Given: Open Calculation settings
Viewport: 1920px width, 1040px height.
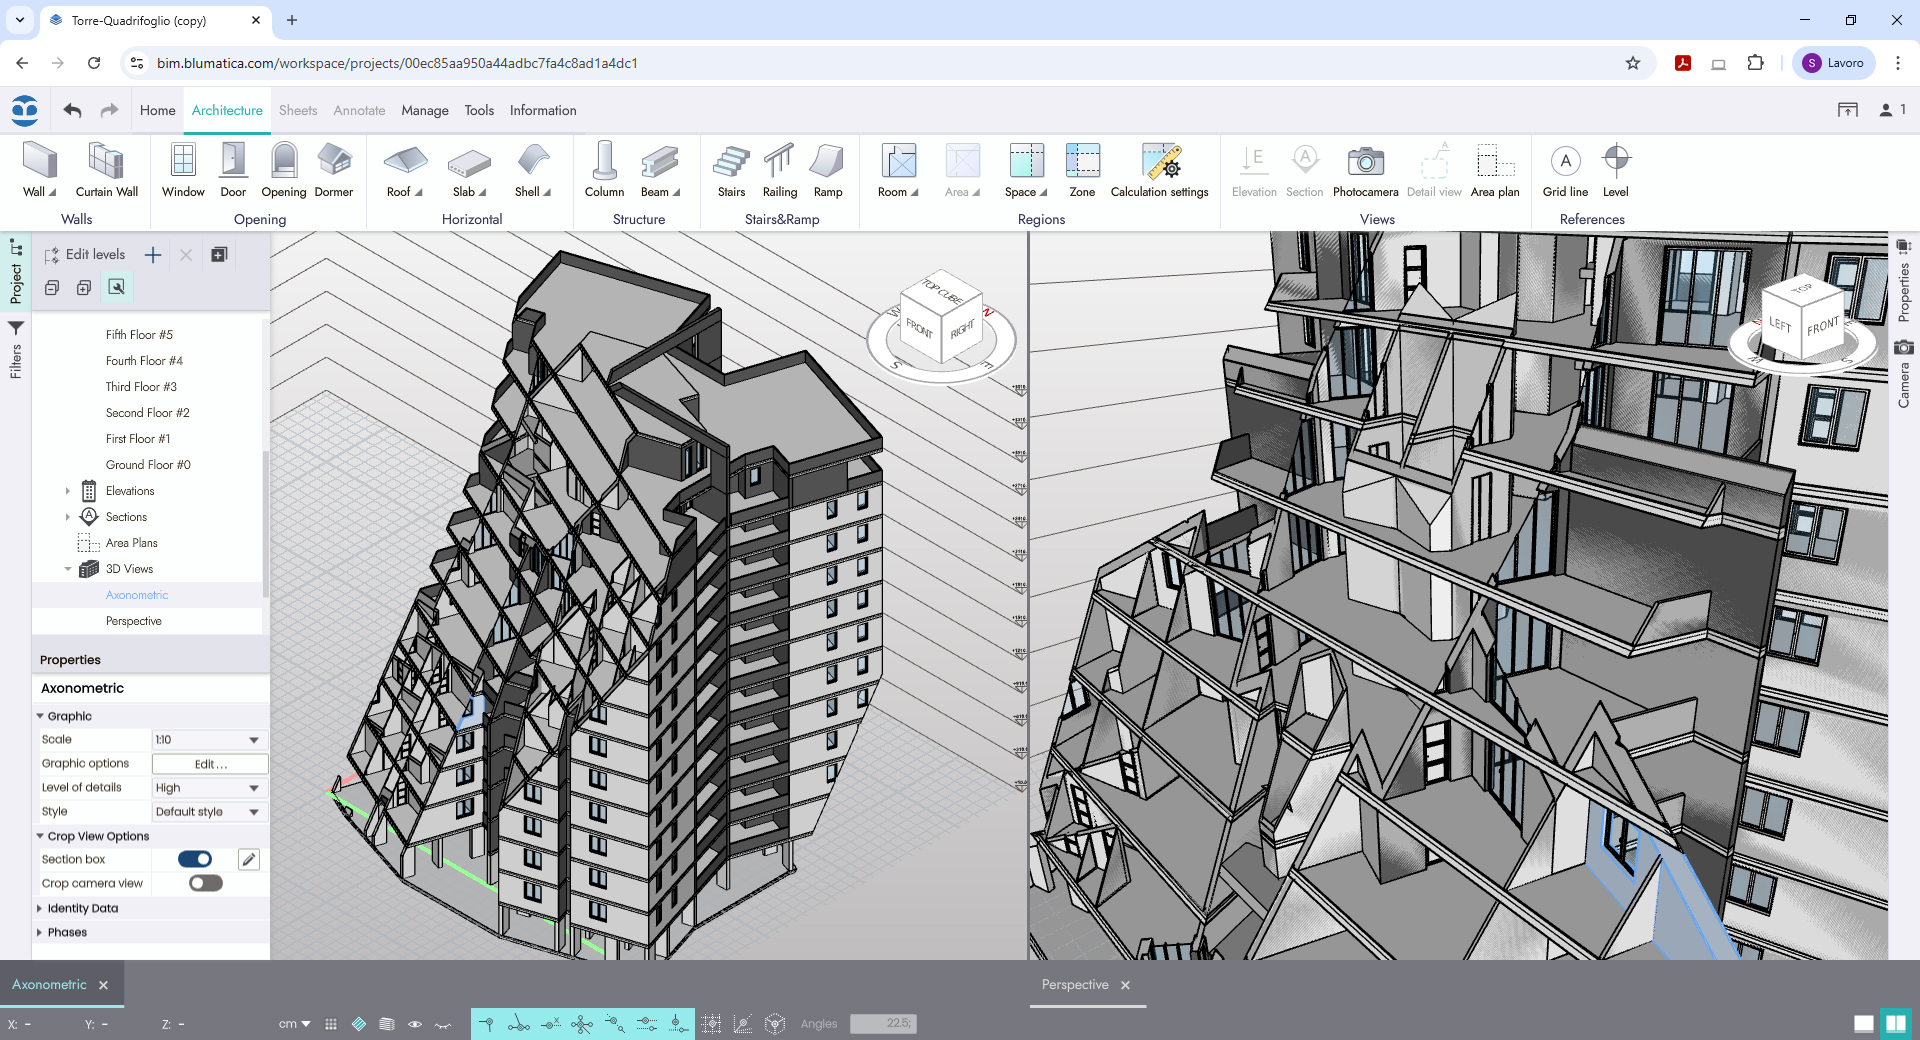Looking at the screenshot, I should (x=1159, y=170).
